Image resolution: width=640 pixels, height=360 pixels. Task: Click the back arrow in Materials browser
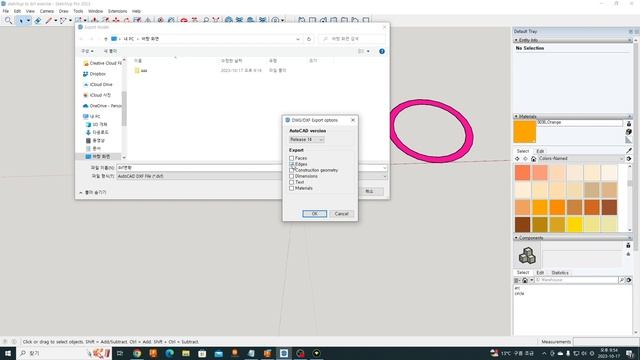518,158
